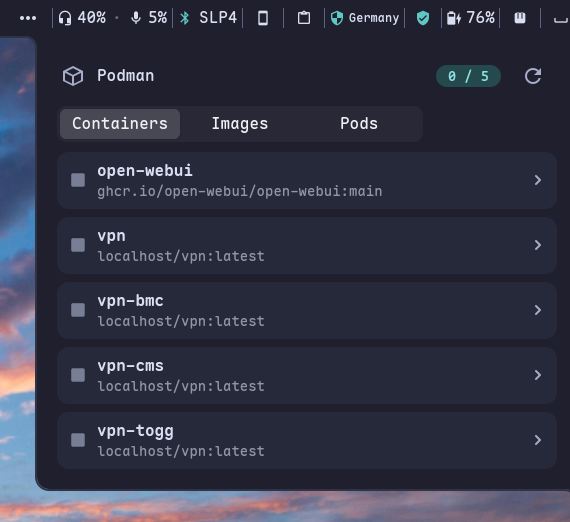
Task: Toggle the vpn-togg container status square
Action: (x=78, y=440)
